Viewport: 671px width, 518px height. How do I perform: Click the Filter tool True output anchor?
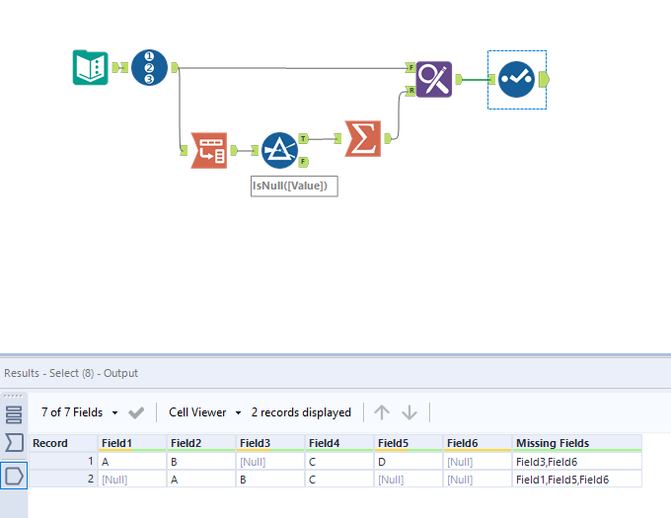tap(303, 138)
